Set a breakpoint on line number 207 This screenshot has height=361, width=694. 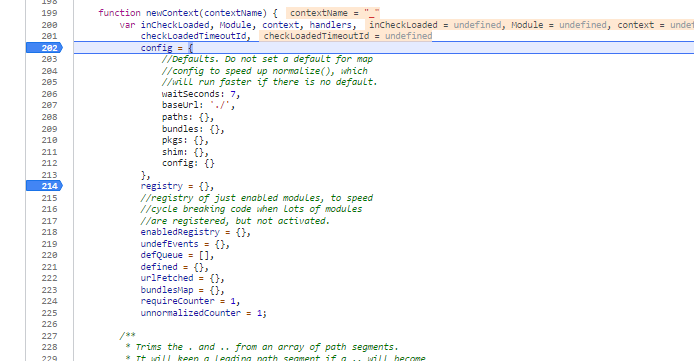50,105
